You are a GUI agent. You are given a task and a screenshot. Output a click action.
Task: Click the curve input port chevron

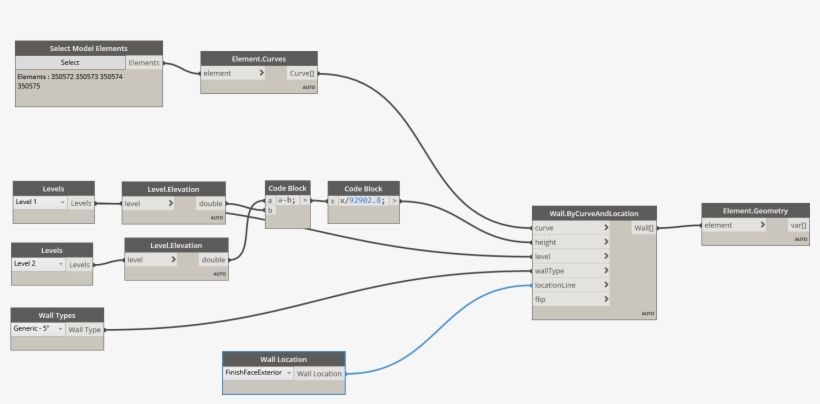(x=606, y=227)
